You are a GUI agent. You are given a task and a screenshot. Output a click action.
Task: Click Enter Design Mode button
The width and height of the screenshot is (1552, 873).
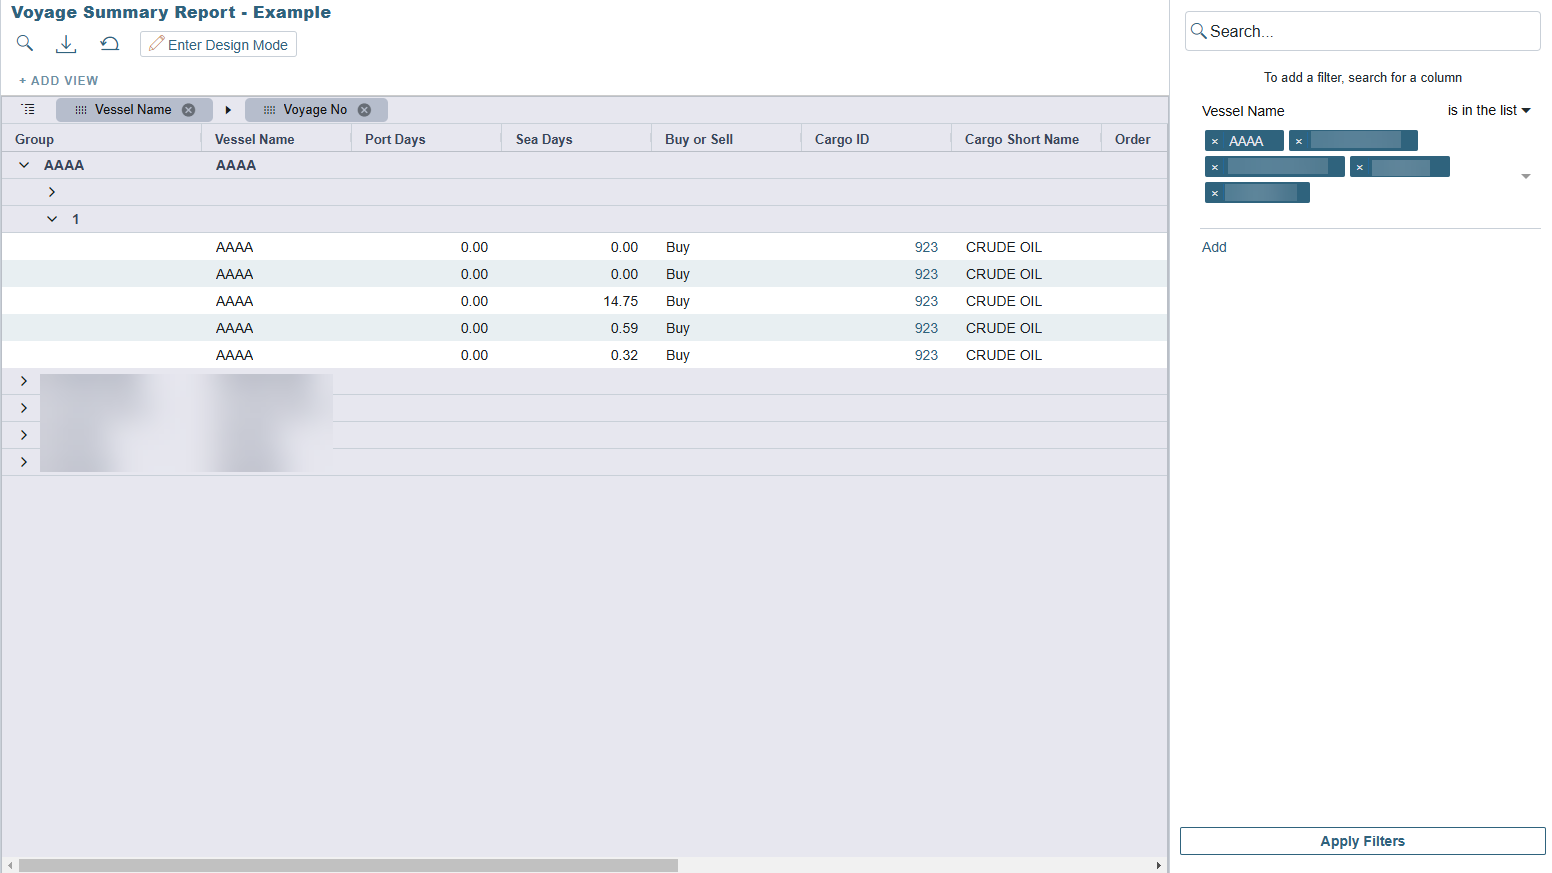218,44
